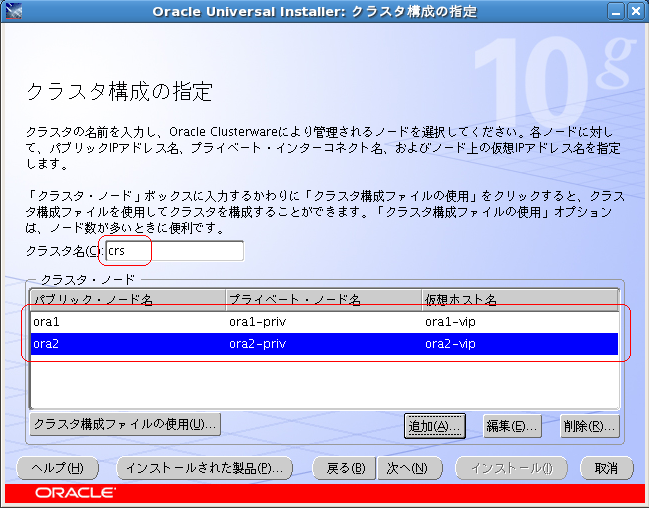Click the クラスタ名 input field
This screenshot has width=649, height=508.
point(174,251)
